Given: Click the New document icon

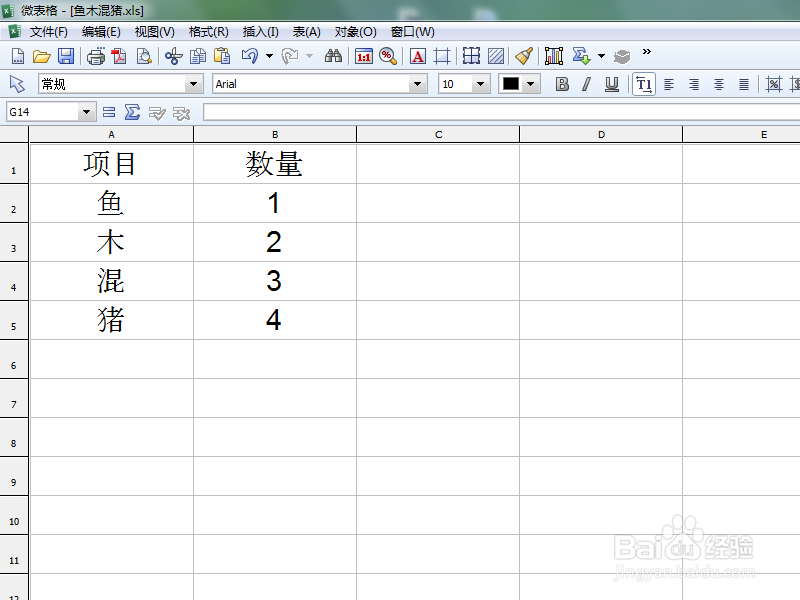Looking at the screenshot, I should point(18,56).
